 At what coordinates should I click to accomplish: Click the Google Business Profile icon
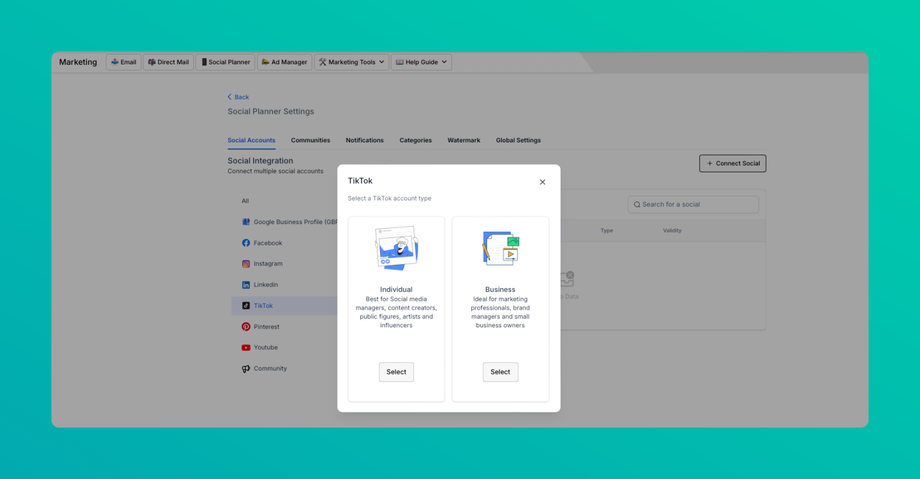(x=246, y=222)
